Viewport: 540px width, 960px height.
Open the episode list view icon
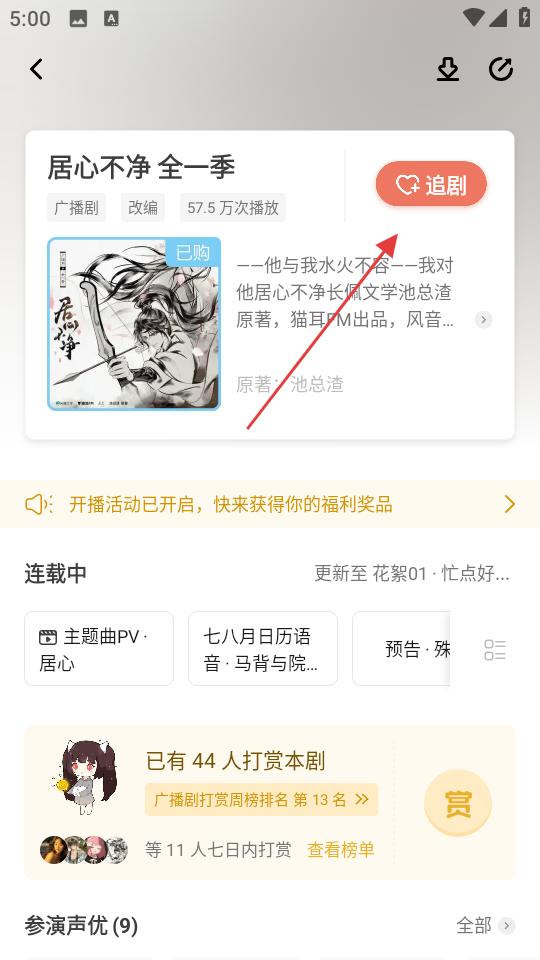[x=495, y=650]
